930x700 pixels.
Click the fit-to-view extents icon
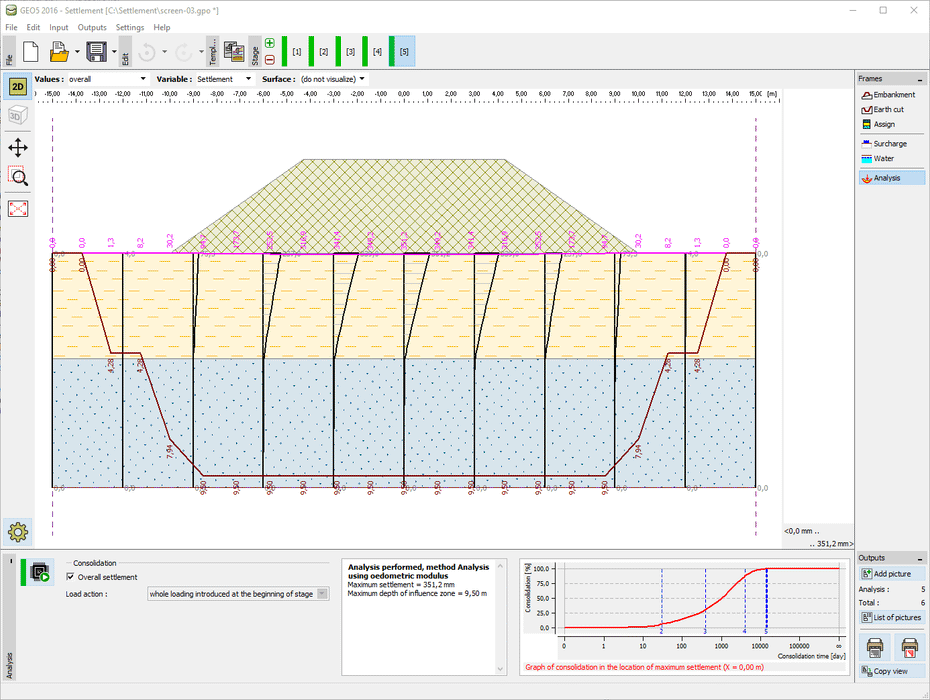click(18, 208)
